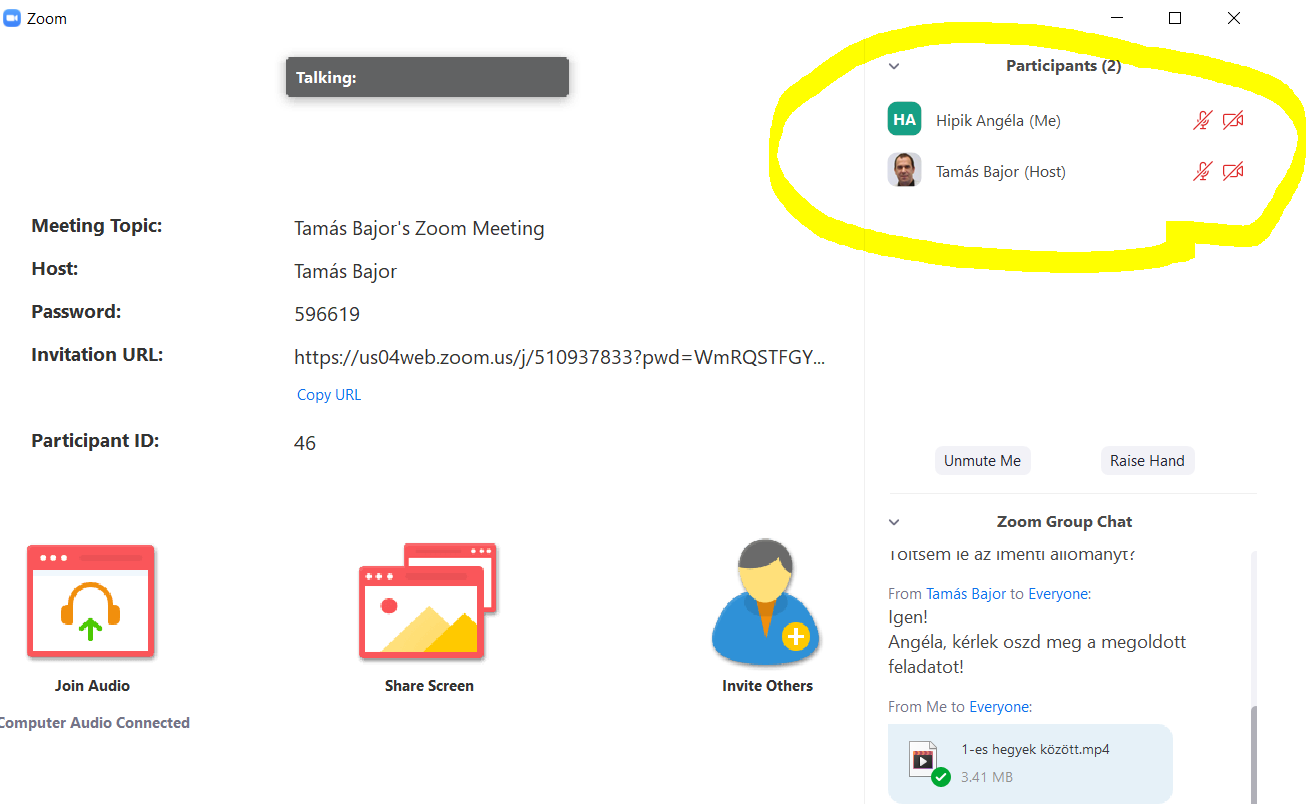
Task: Click the camera-off icon for Tamás Bajor
Action: (1233, 172)
